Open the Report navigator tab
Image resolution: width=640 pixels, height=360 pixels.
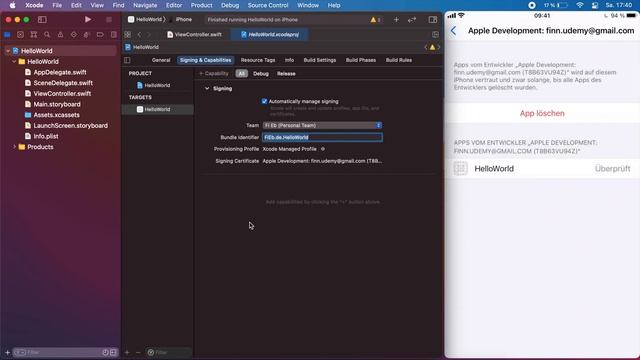(113, 35)
